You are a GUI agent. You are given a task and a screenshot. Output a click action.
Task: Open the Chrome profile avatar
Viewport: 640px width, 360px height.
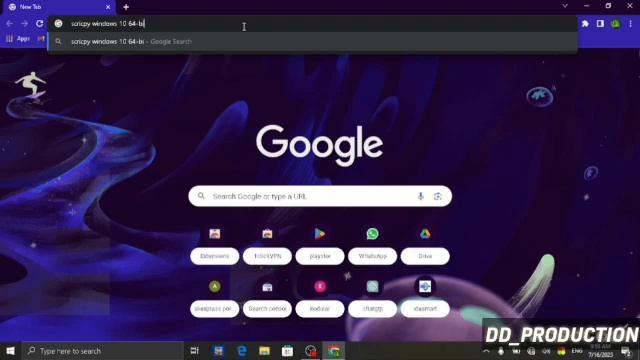click(x=616, y=24)
